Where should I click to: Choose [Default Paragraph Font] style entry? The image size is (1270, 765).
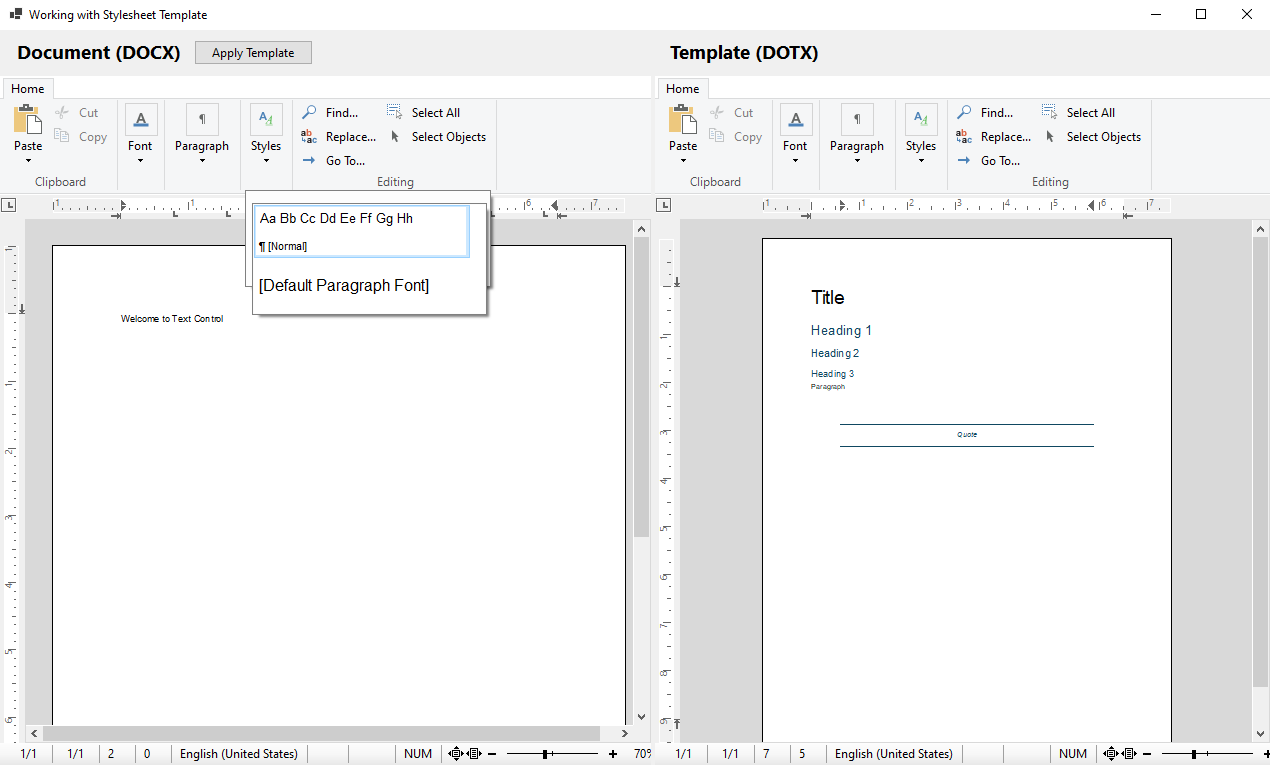click(x=344, y=286)
